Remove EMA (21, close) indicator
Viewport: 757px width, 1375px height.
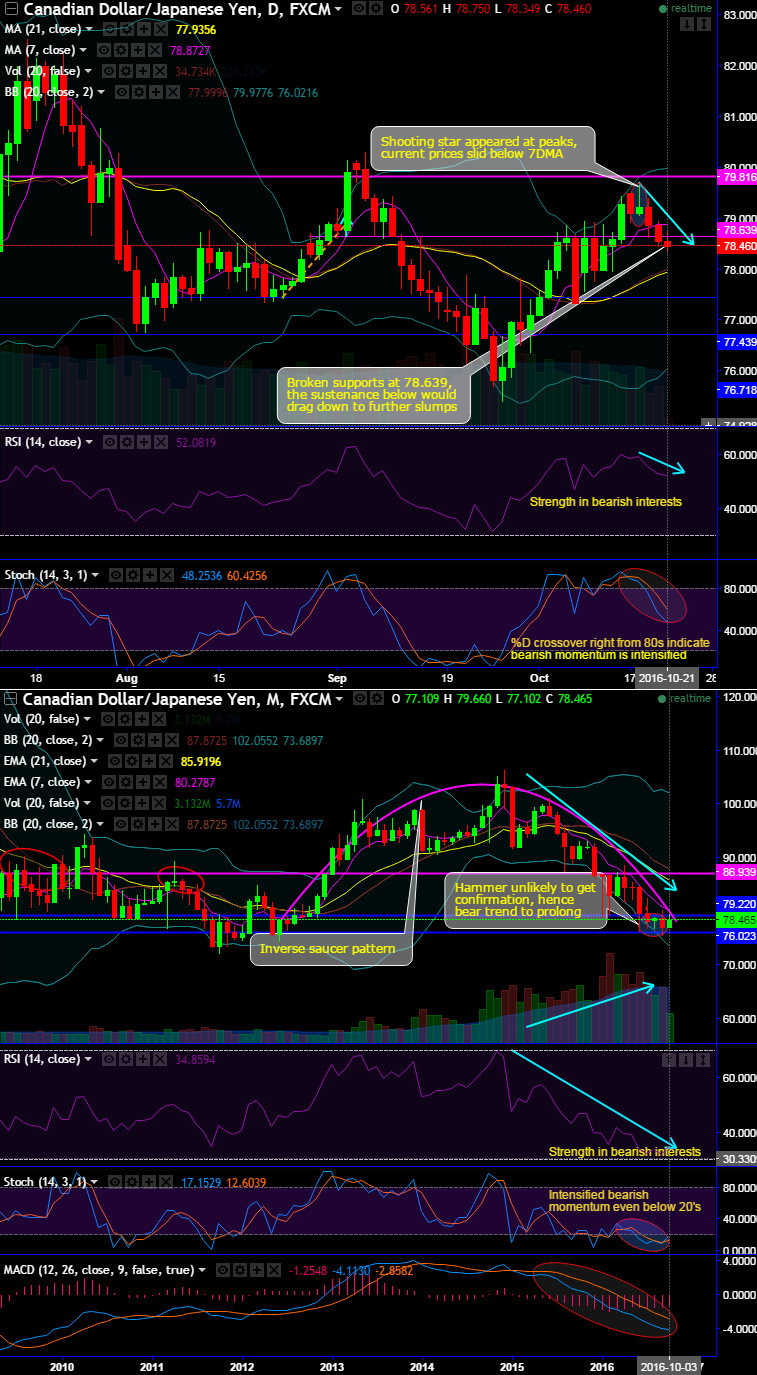coord(165,761)
